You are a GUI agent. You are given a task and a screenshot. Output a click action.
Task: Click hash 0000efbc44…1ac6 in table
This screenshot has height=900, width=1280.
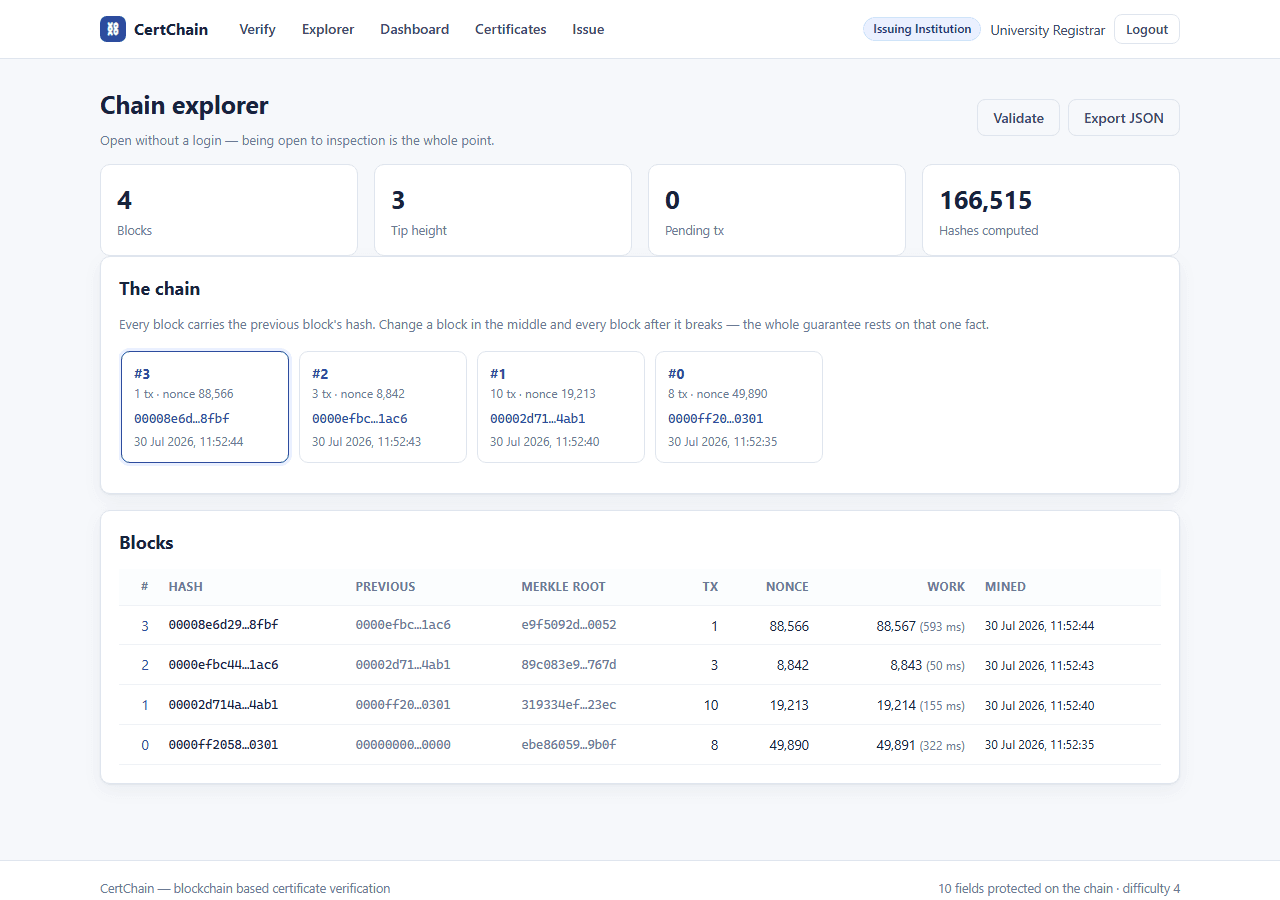tap(223, 665)
